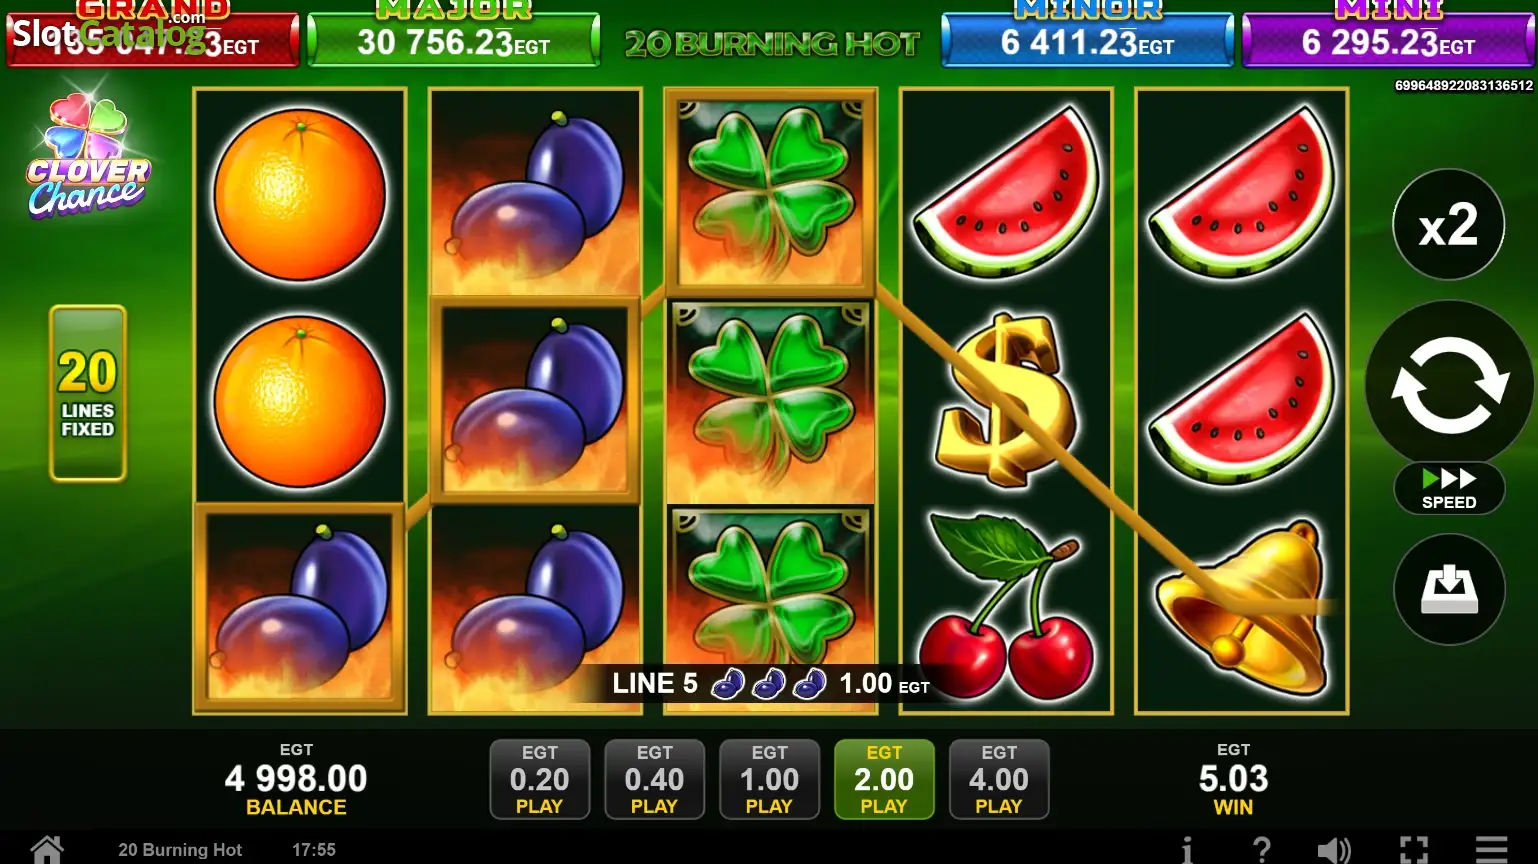Viewport: 1538px width, 864px height.
Task: Open the help question mark icon
Action: point(1262,850)
